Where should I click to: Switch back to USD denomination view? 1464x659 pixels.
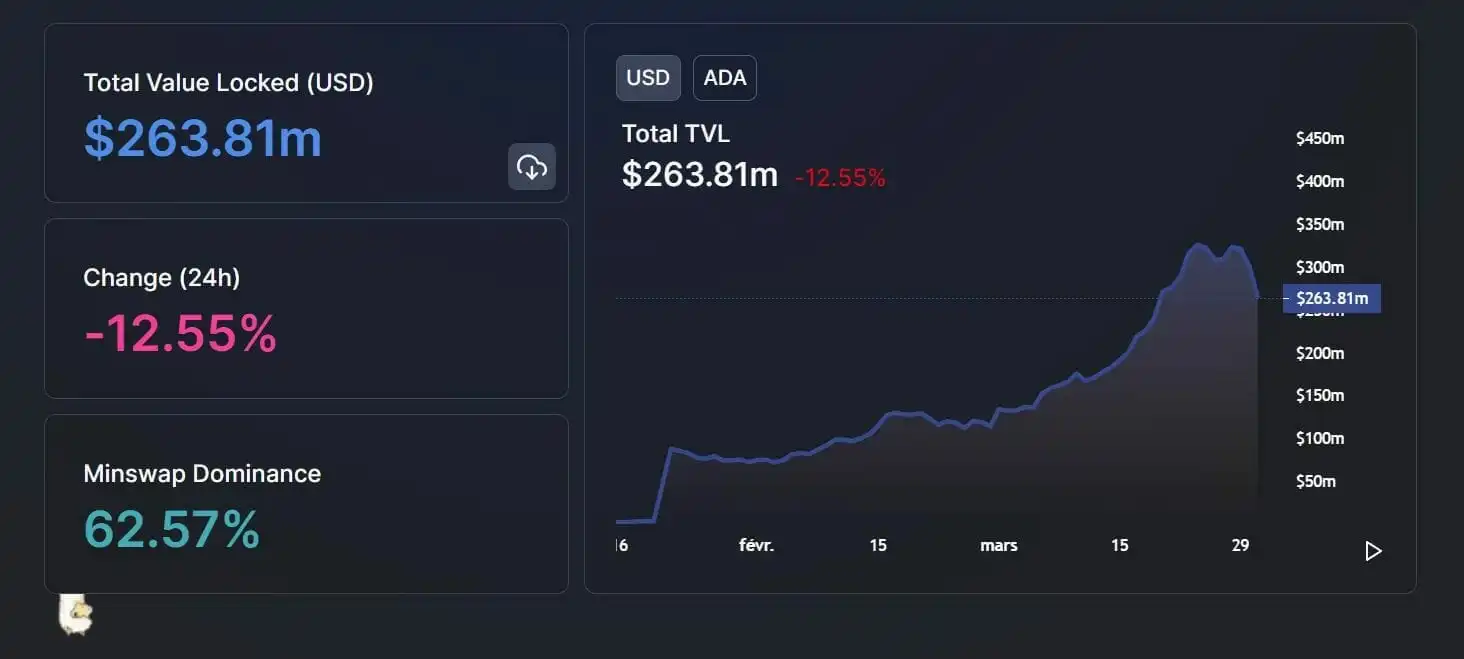648,77
